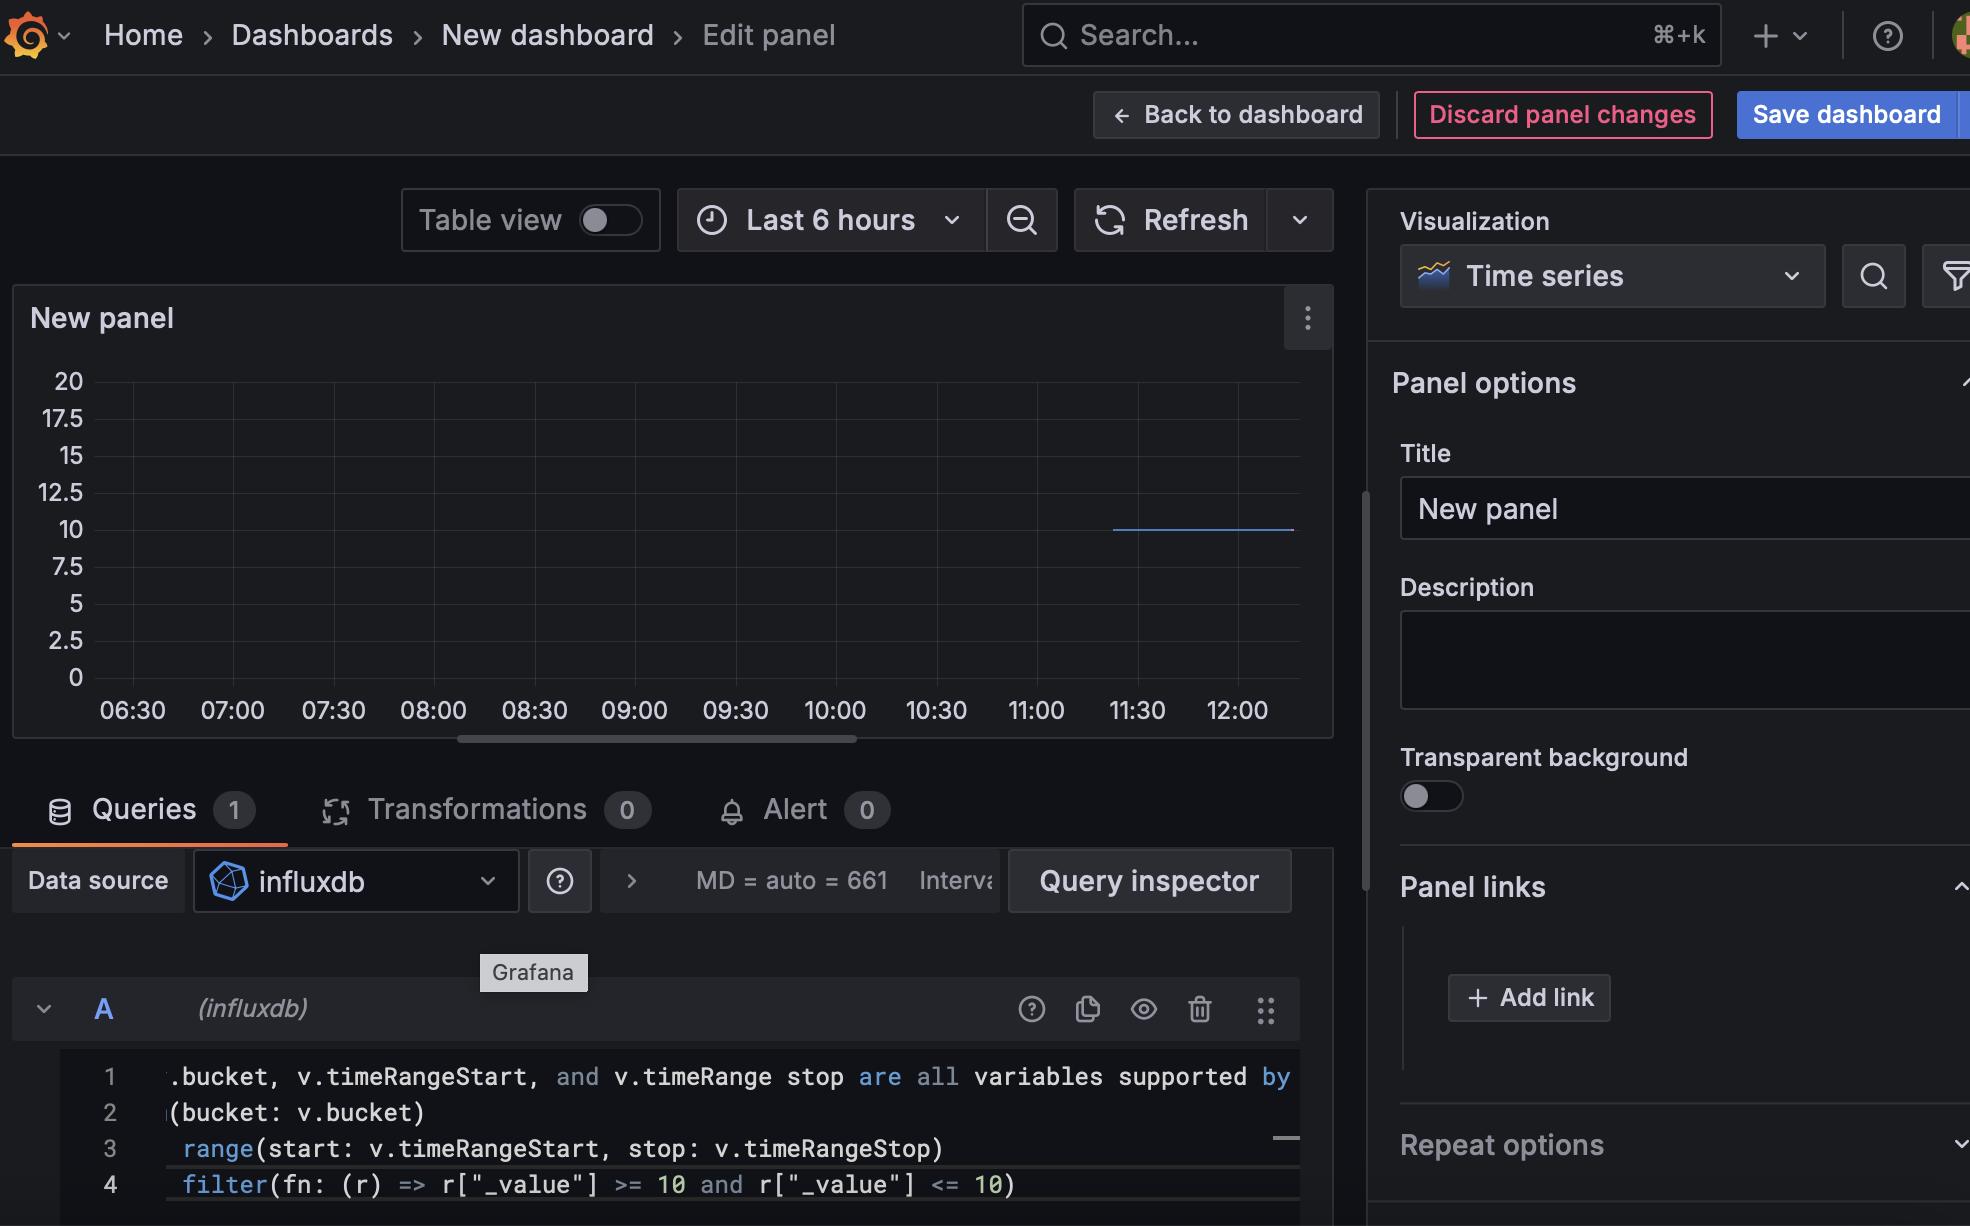Viewport: 1970px width, 1226px height.
Task: Click the Query inspector button
Action: pyautogui.click(x=1149, y=881)
